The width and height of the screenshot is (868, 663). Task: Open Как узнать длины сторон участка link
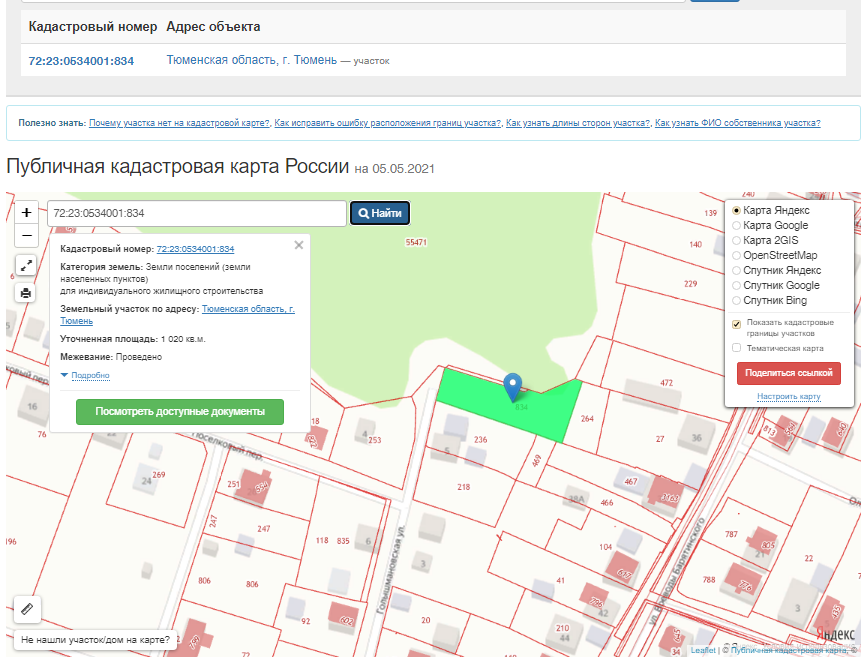pos(578,123)
